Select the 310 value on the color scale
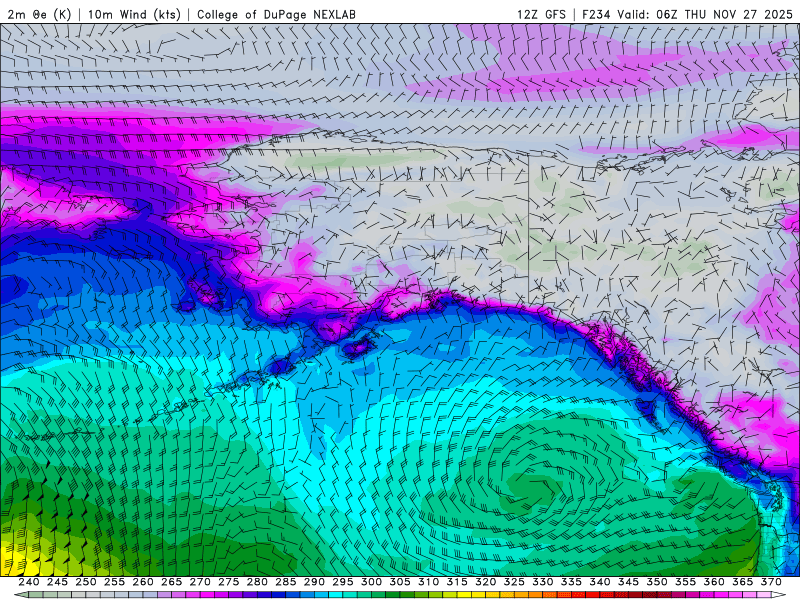The height and width of the screenshot is (600, 800). (429, 582)
